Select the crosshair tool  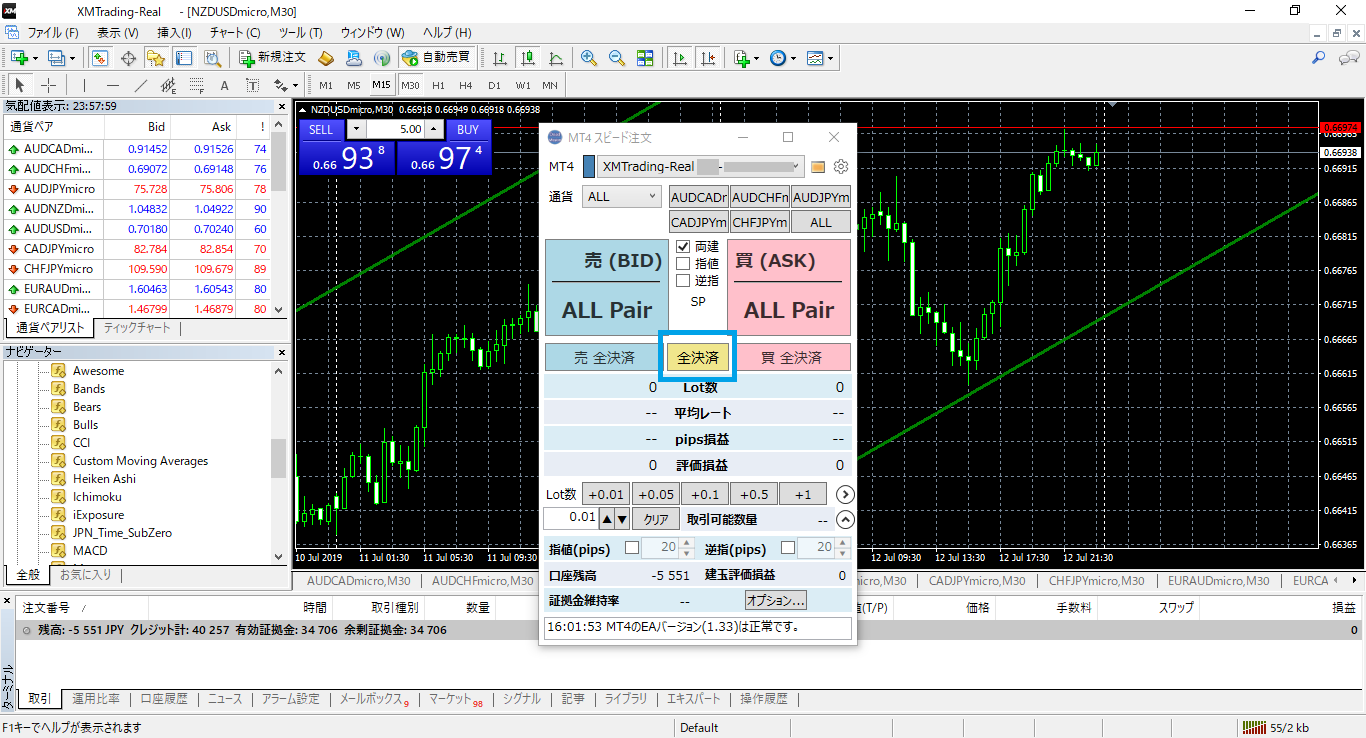48,85
